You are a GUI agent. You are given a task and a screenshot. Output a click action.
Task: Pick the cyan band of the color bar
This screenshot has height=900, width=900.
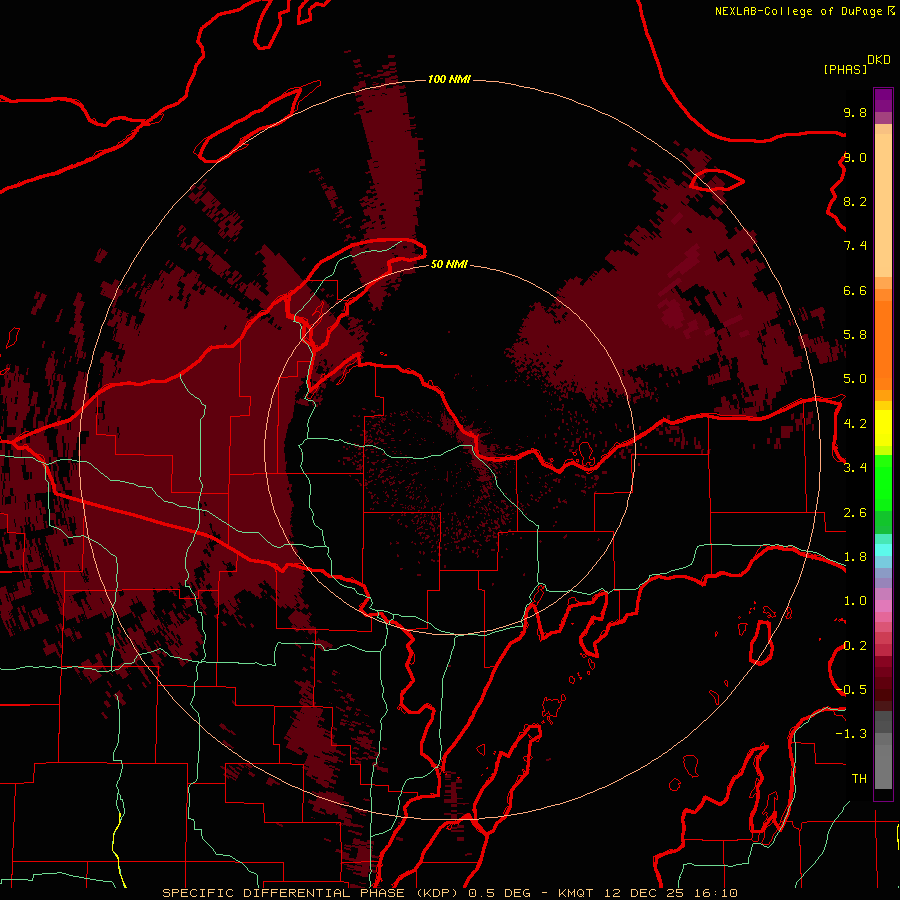(883, 550)
